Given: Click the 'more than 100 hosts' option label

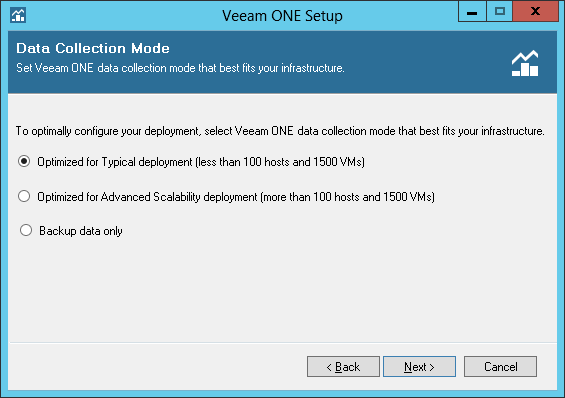Looking at the screenshot, I should 236,197.
